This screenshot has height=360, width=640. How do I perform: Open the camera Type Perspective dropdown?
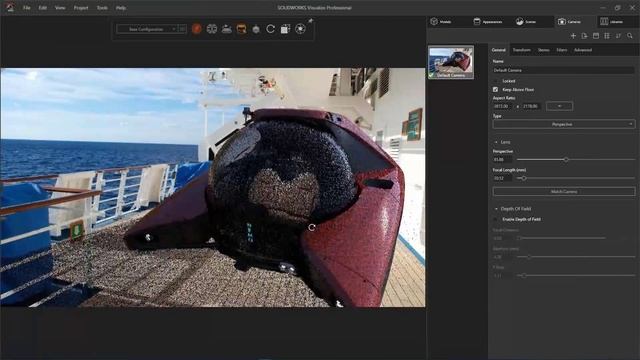(x=564, y=124)
